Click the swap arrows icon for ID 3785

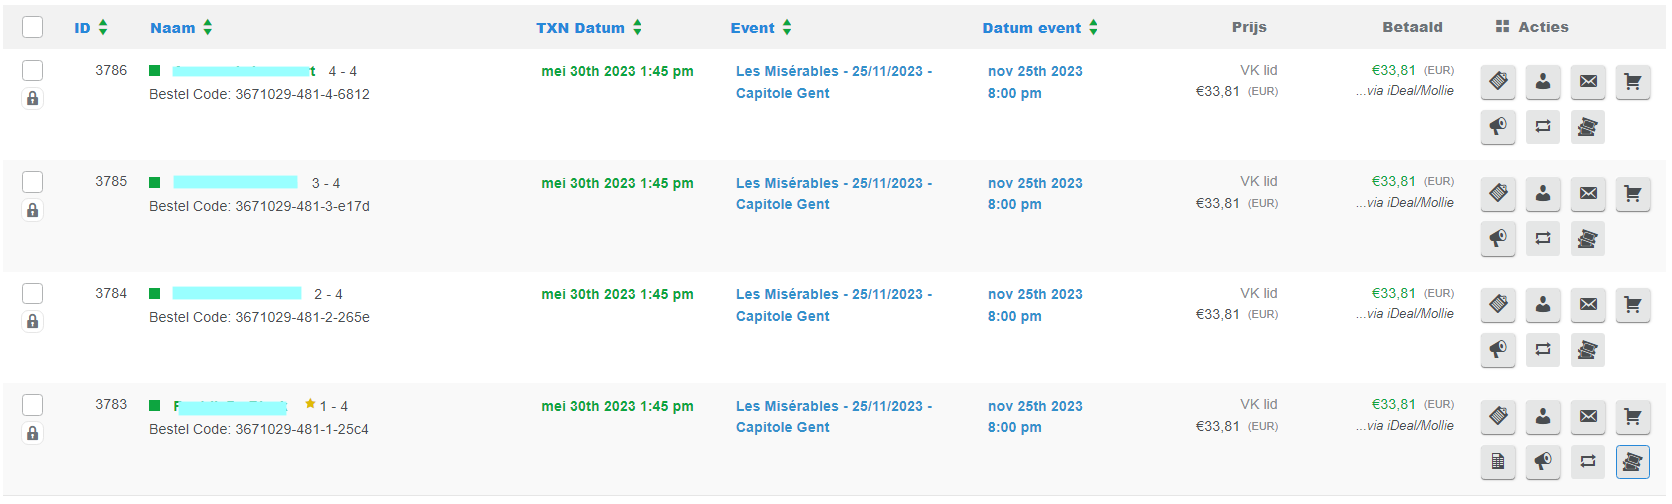coord(1543,239)
